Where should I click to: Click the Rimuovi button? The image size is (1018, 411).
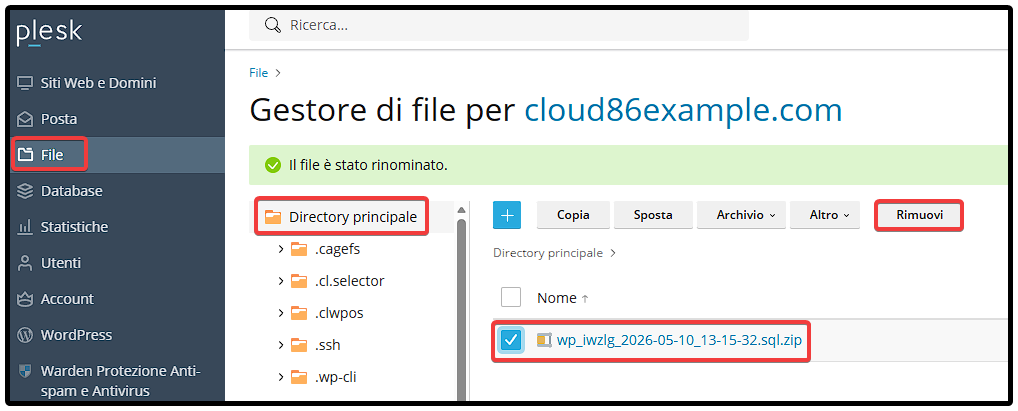(x=919, y=215)
